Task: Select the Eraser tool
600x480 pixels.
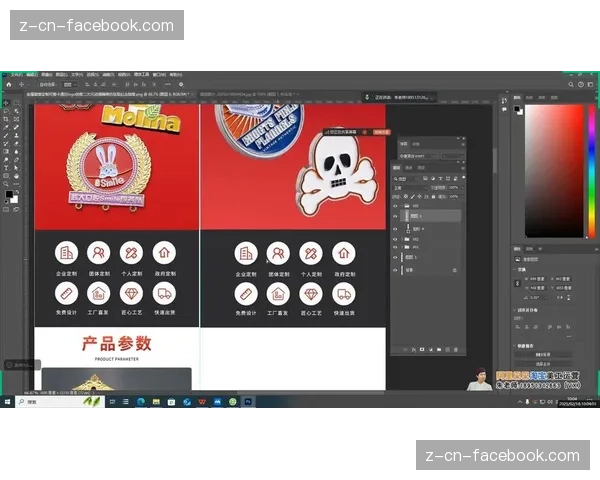Action: 16,143
